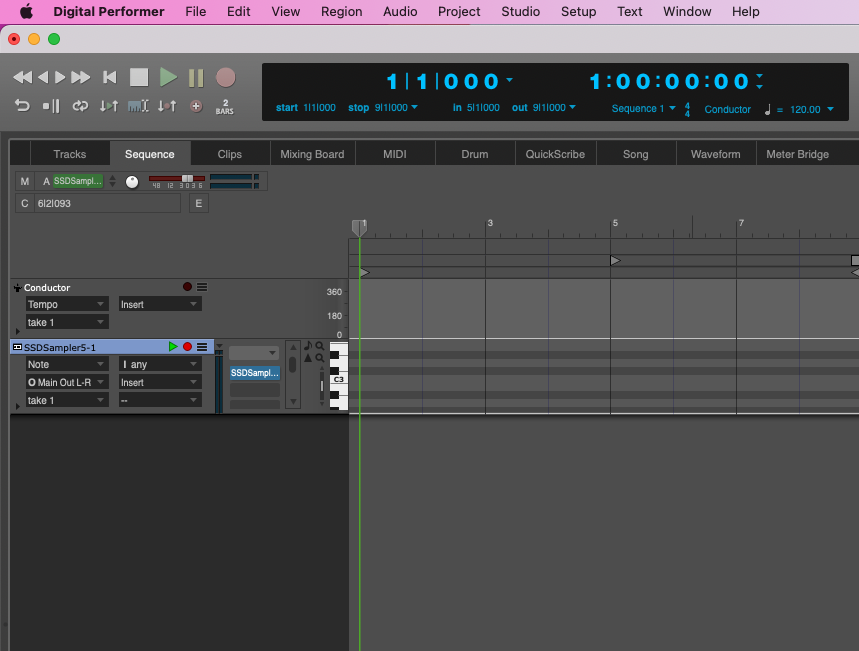Open the SSDSampler5-1 track settings menu icon
This screenshot has width=859, height=651.
coord(202,347)
